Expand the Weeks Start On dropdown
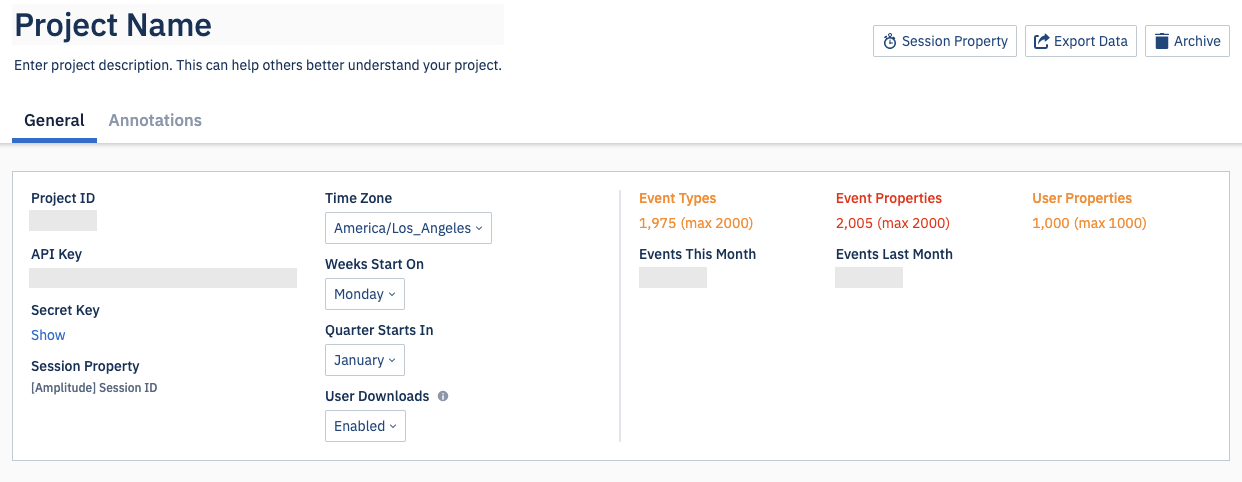 tap(365, 294)
